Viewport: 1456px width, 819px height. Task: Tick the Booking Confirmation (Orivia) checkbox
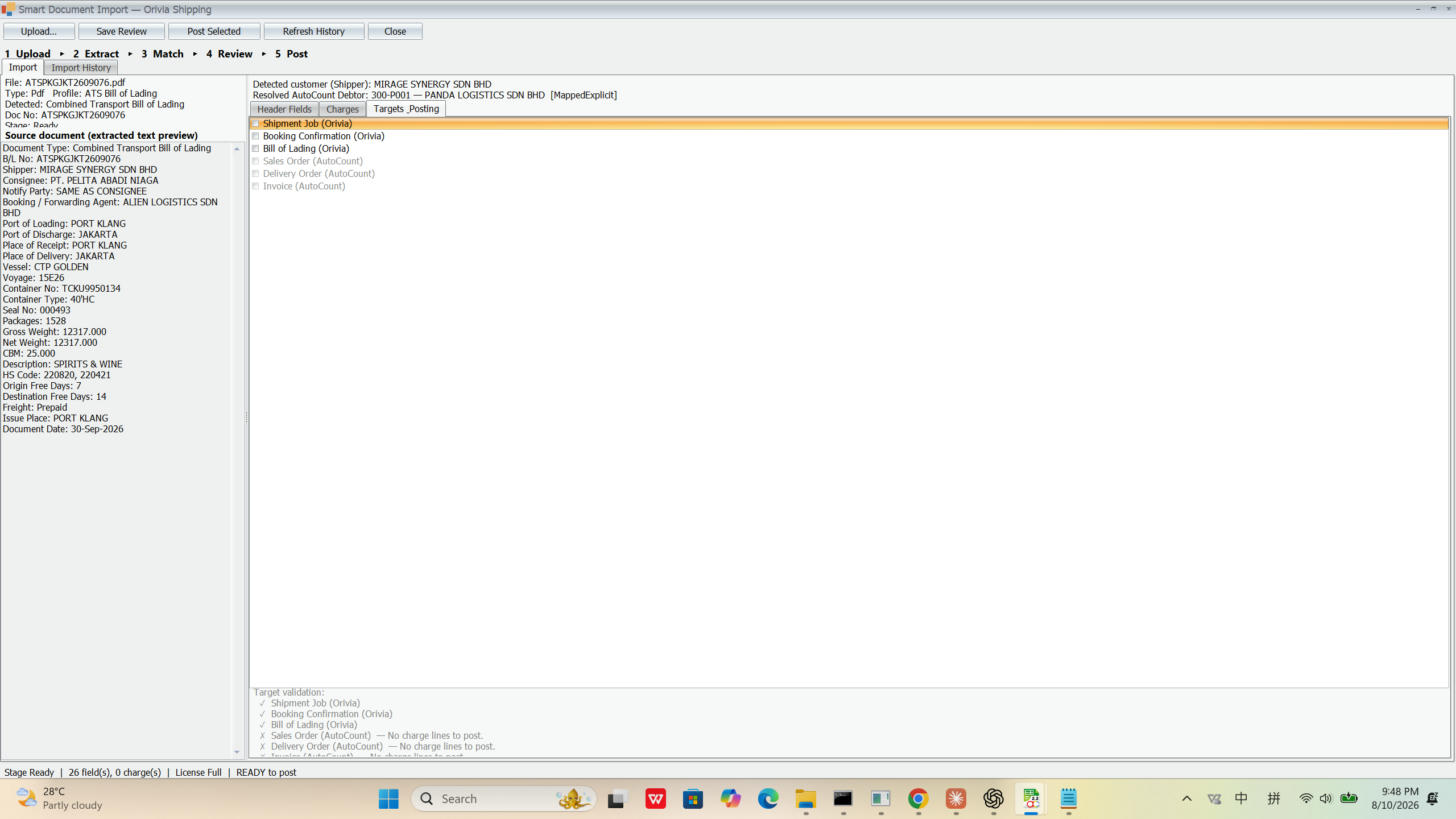click(x=256, y=136)
